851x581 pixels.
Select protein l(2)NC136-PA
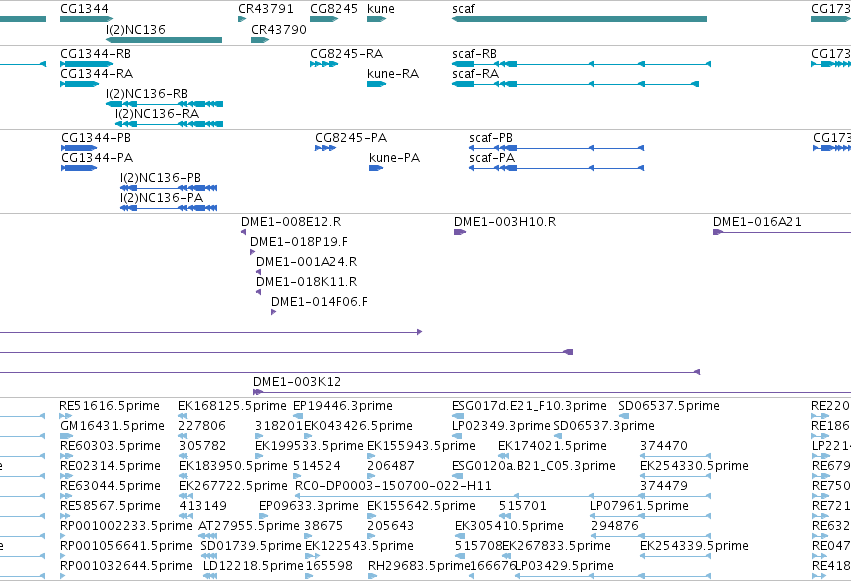(x=169, y=208)
